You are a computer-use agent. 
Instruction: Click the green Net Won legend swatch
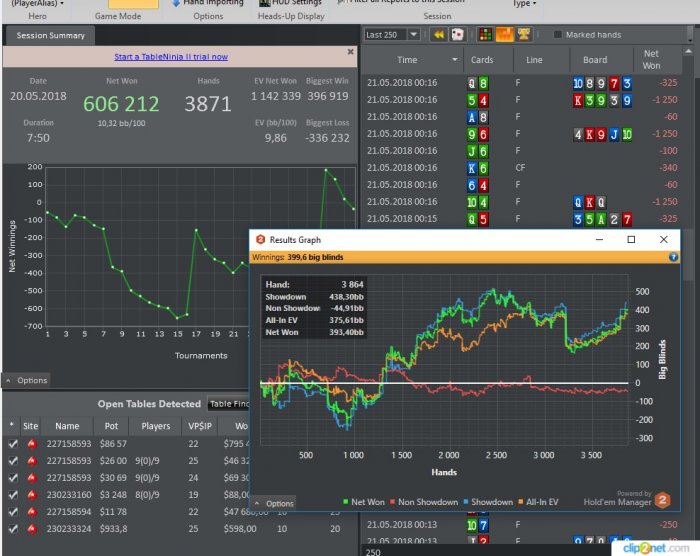pyautogui.click(x=348, y=502)
